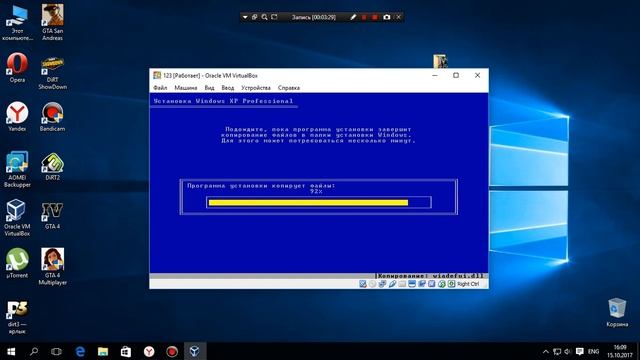
Task: Click the shared folders indicator in VirtualBox status bar
Action: (x=402, y=284)
